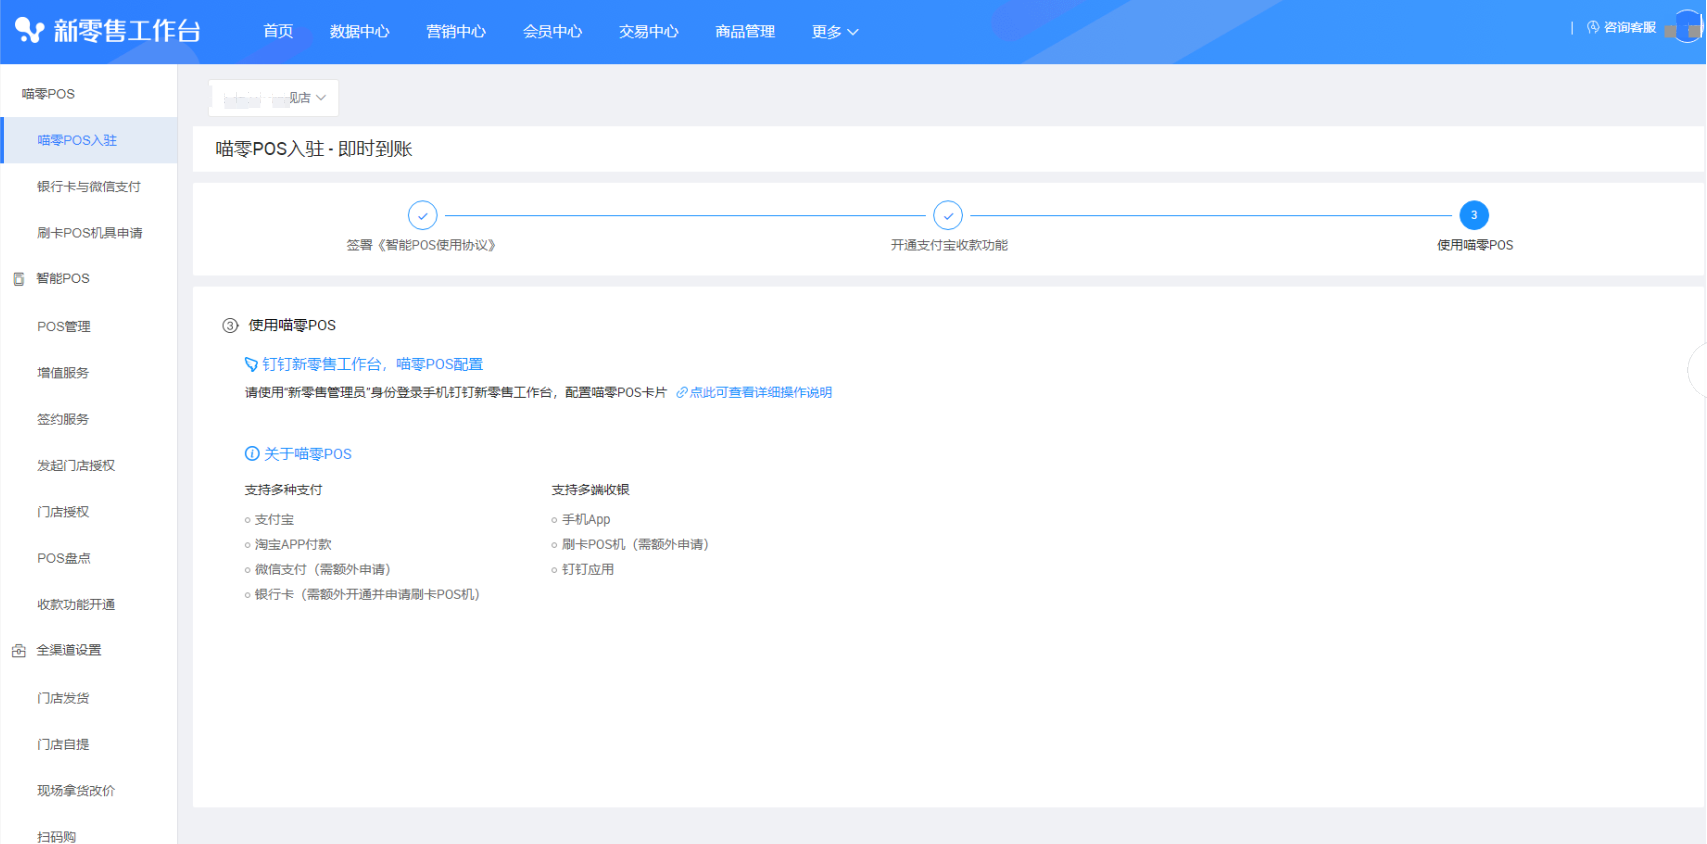This screenshot has height=844, width=1707.
Task: Click the step 3 circle indicator
Action: (x=1474, y=215)
